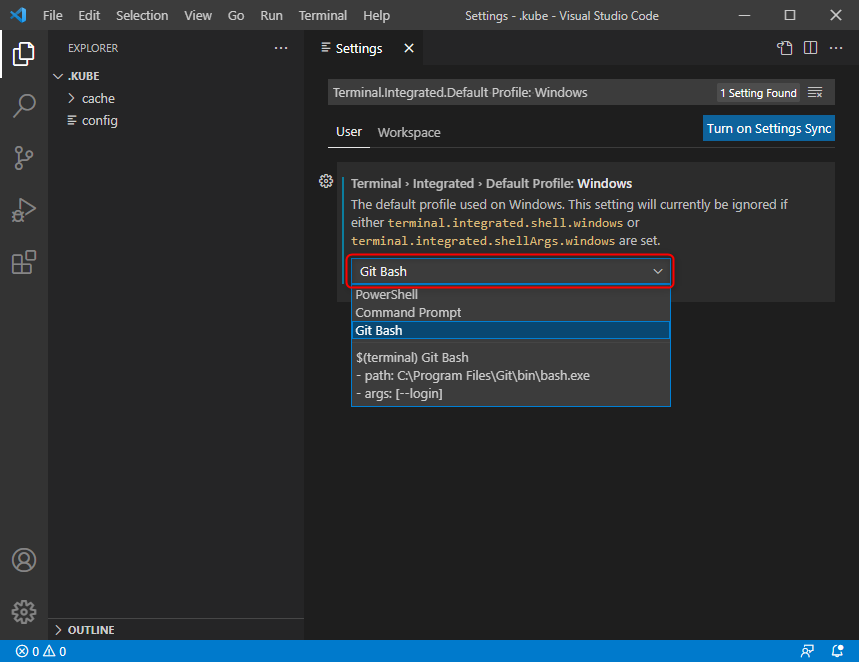Expand the cache folder in Explorer
Screen dimensions: 859x662
[x=97, y=97]
